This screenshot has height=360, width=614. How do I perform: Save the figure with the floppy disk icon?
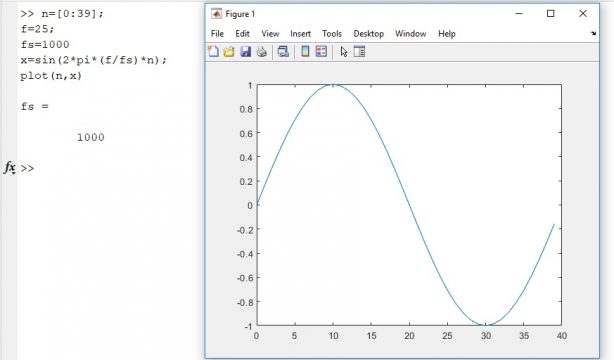(246, 52)
